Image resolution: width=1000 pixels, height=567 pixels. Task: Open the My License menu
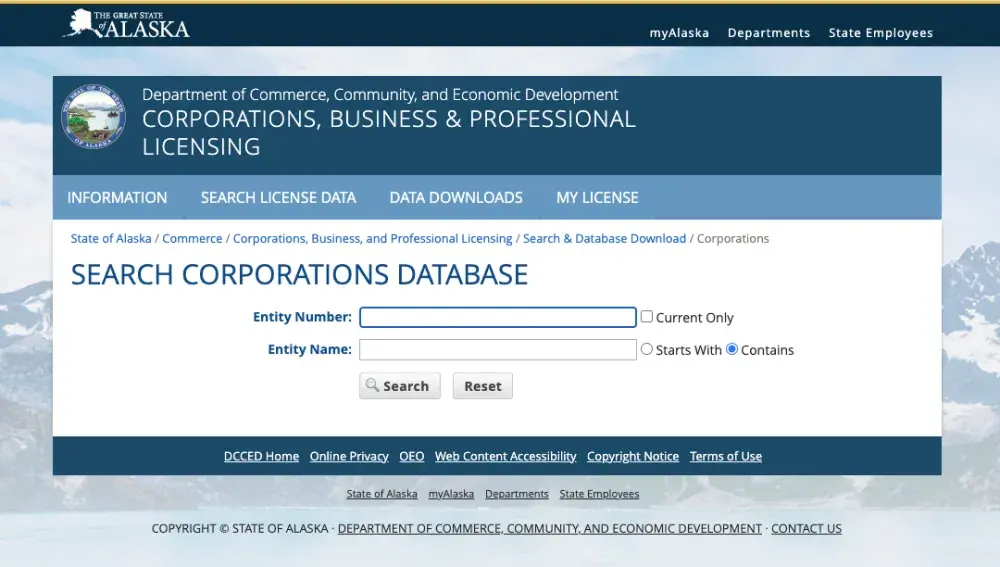coord(597,198)
